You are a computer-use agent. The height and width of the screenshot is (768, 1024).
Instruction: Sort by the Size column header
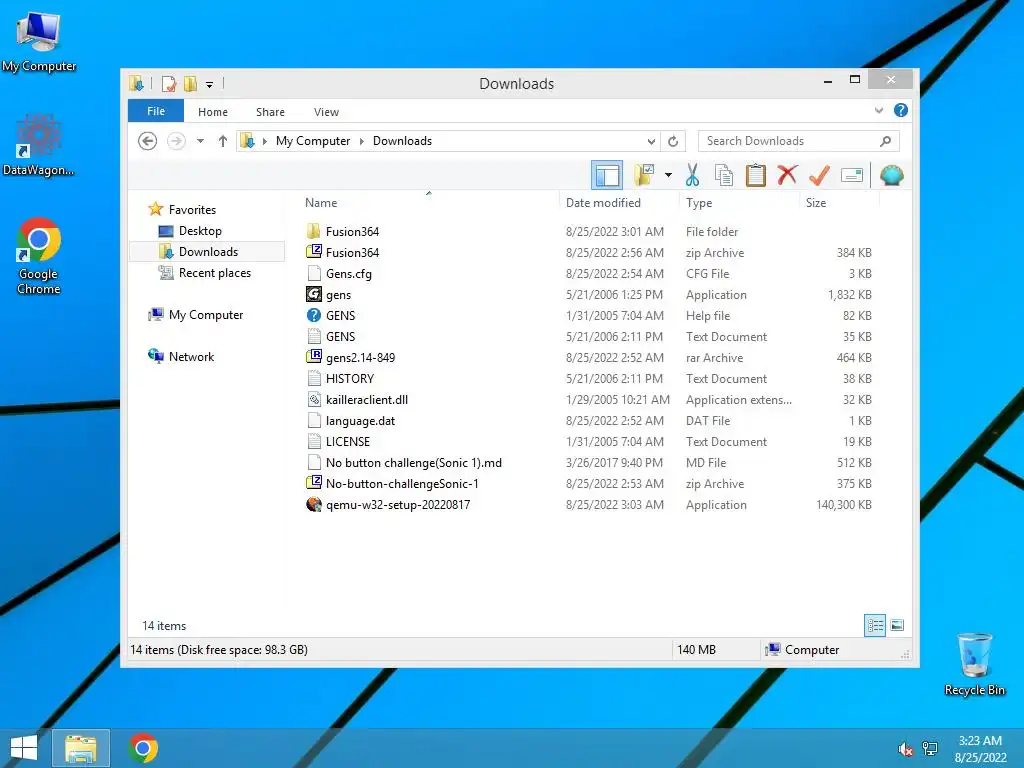[x=816, y=202]
